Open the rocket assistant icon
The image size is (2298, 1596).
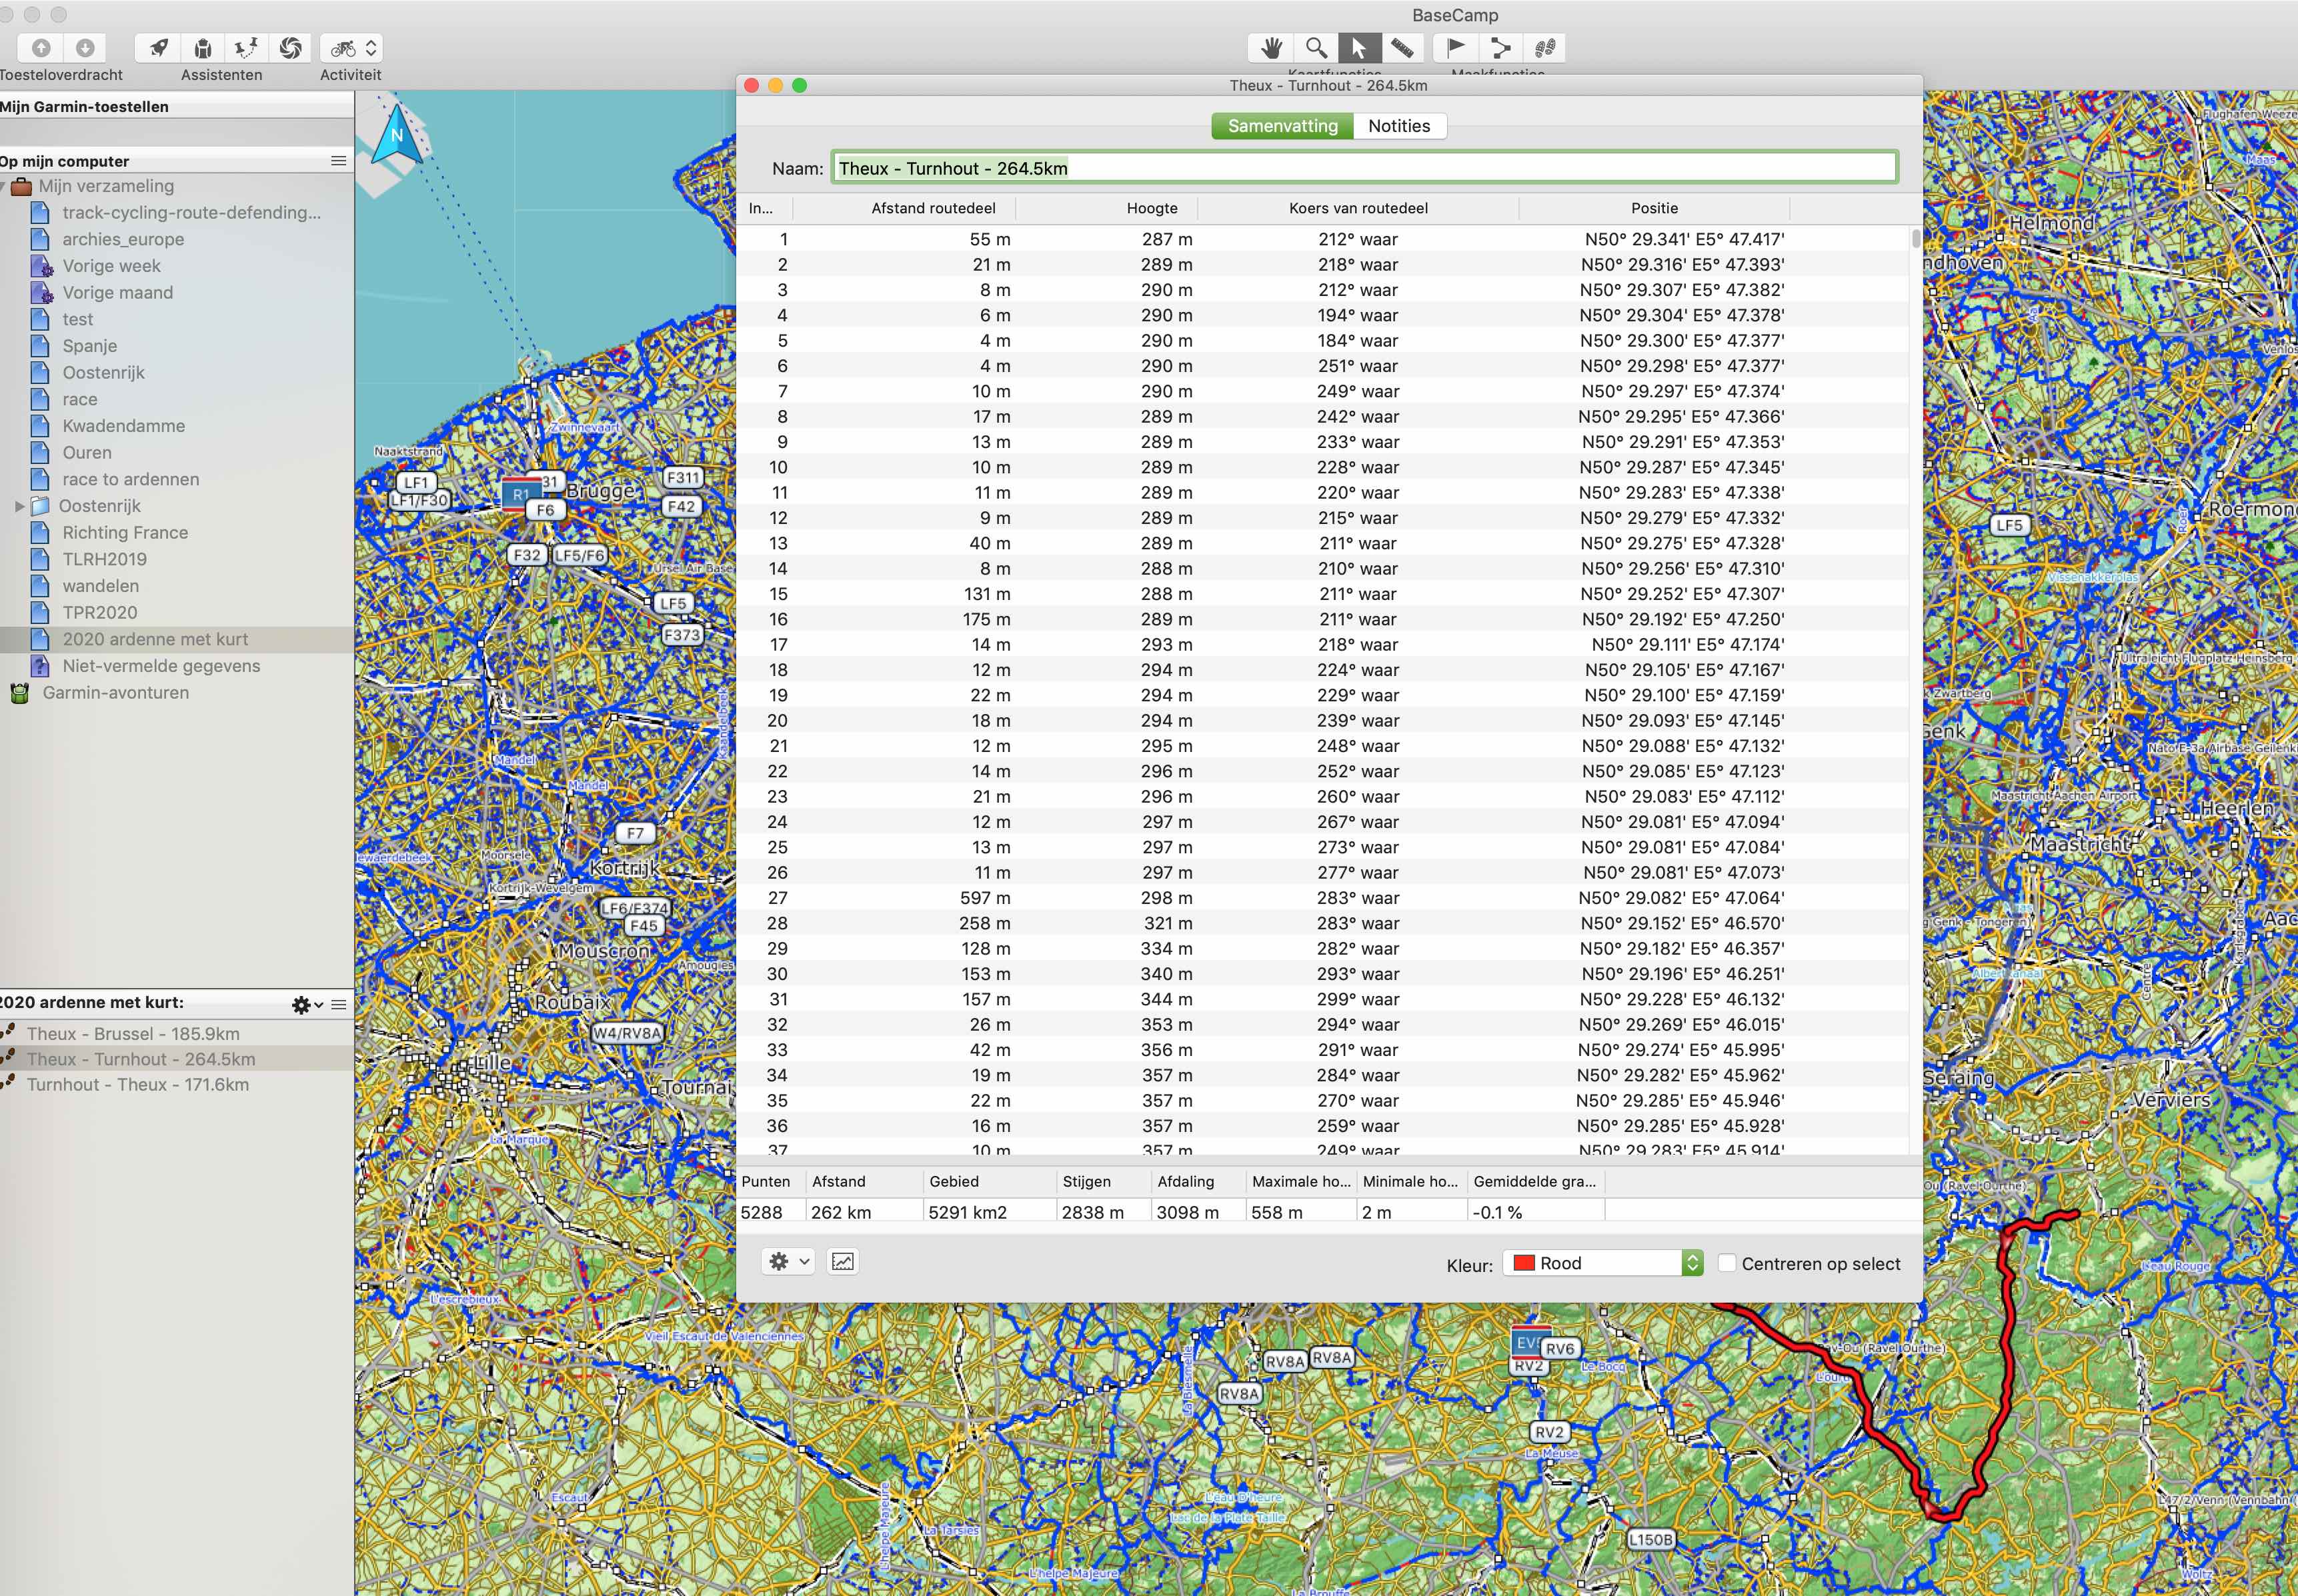(x=159, y=47)
